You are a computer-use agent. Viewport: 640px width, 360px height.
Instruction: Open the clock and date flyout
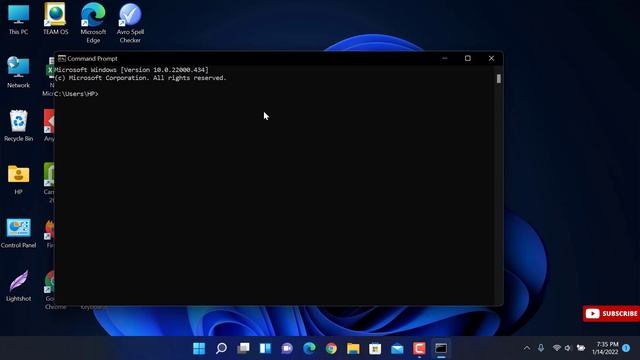point(605,348)
